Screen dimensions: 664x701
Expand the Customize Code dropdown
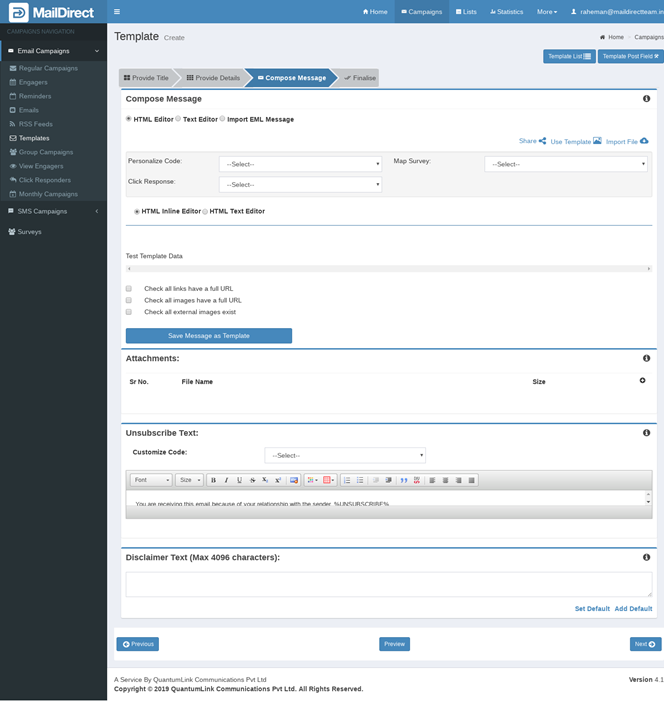[x=345, y=455]
